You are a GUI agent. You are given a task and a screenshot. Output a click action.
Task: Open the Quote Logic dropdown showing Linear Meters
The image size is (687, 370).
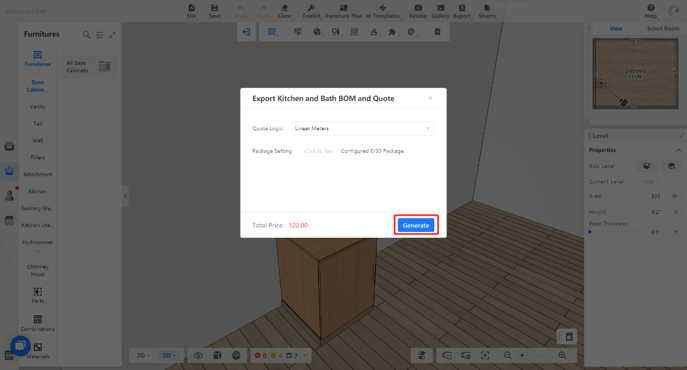362,128
